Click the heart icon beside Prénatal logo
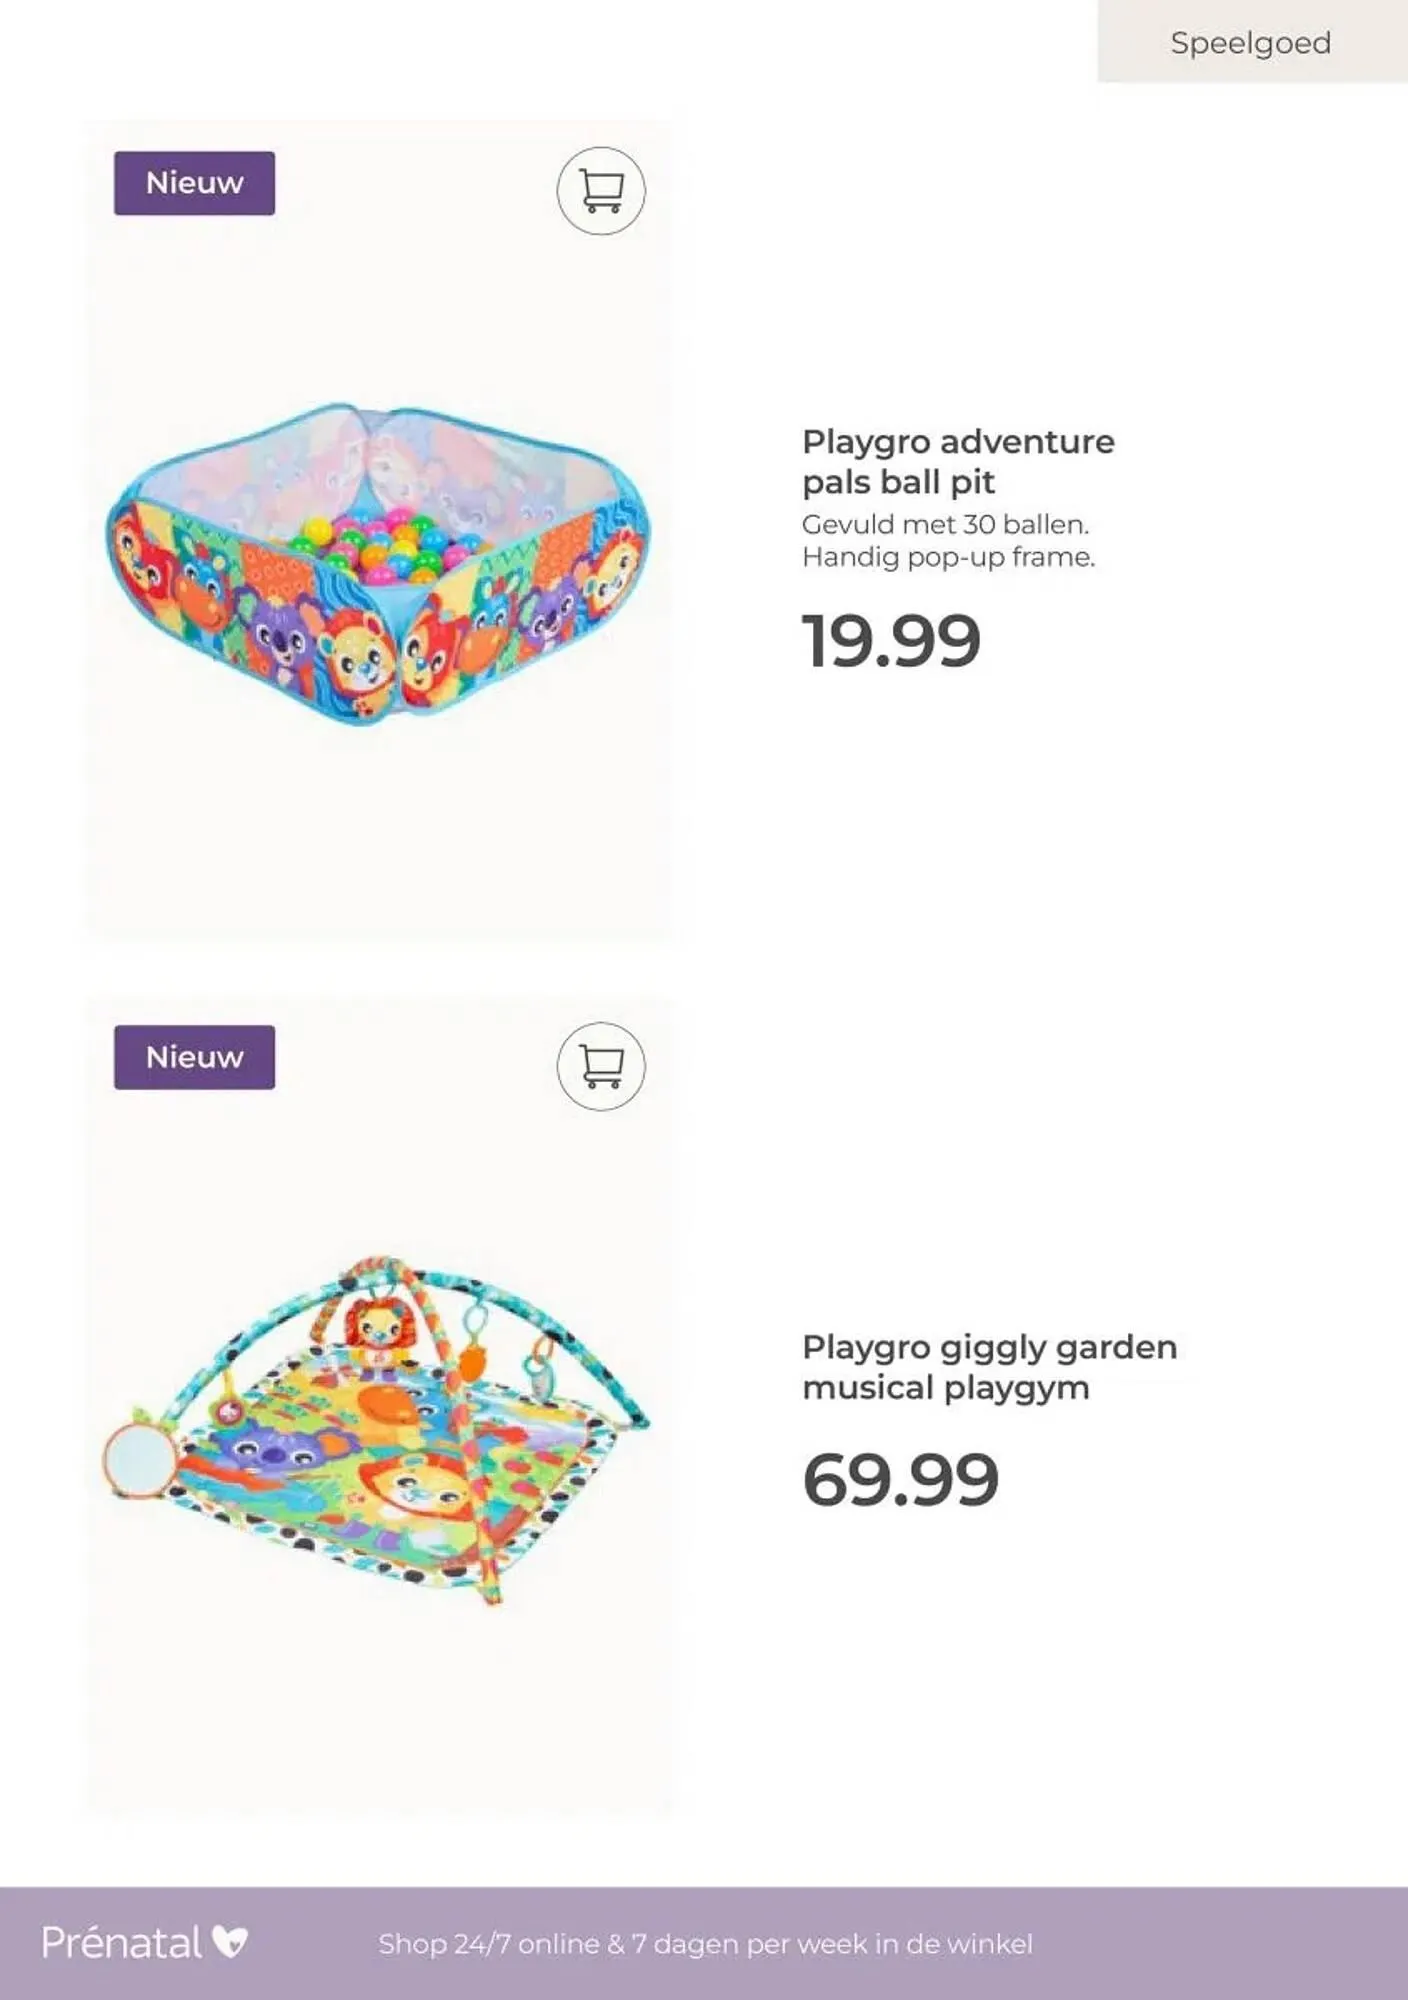This screenshot has height=2000, width=1408. pos(230,1942)
